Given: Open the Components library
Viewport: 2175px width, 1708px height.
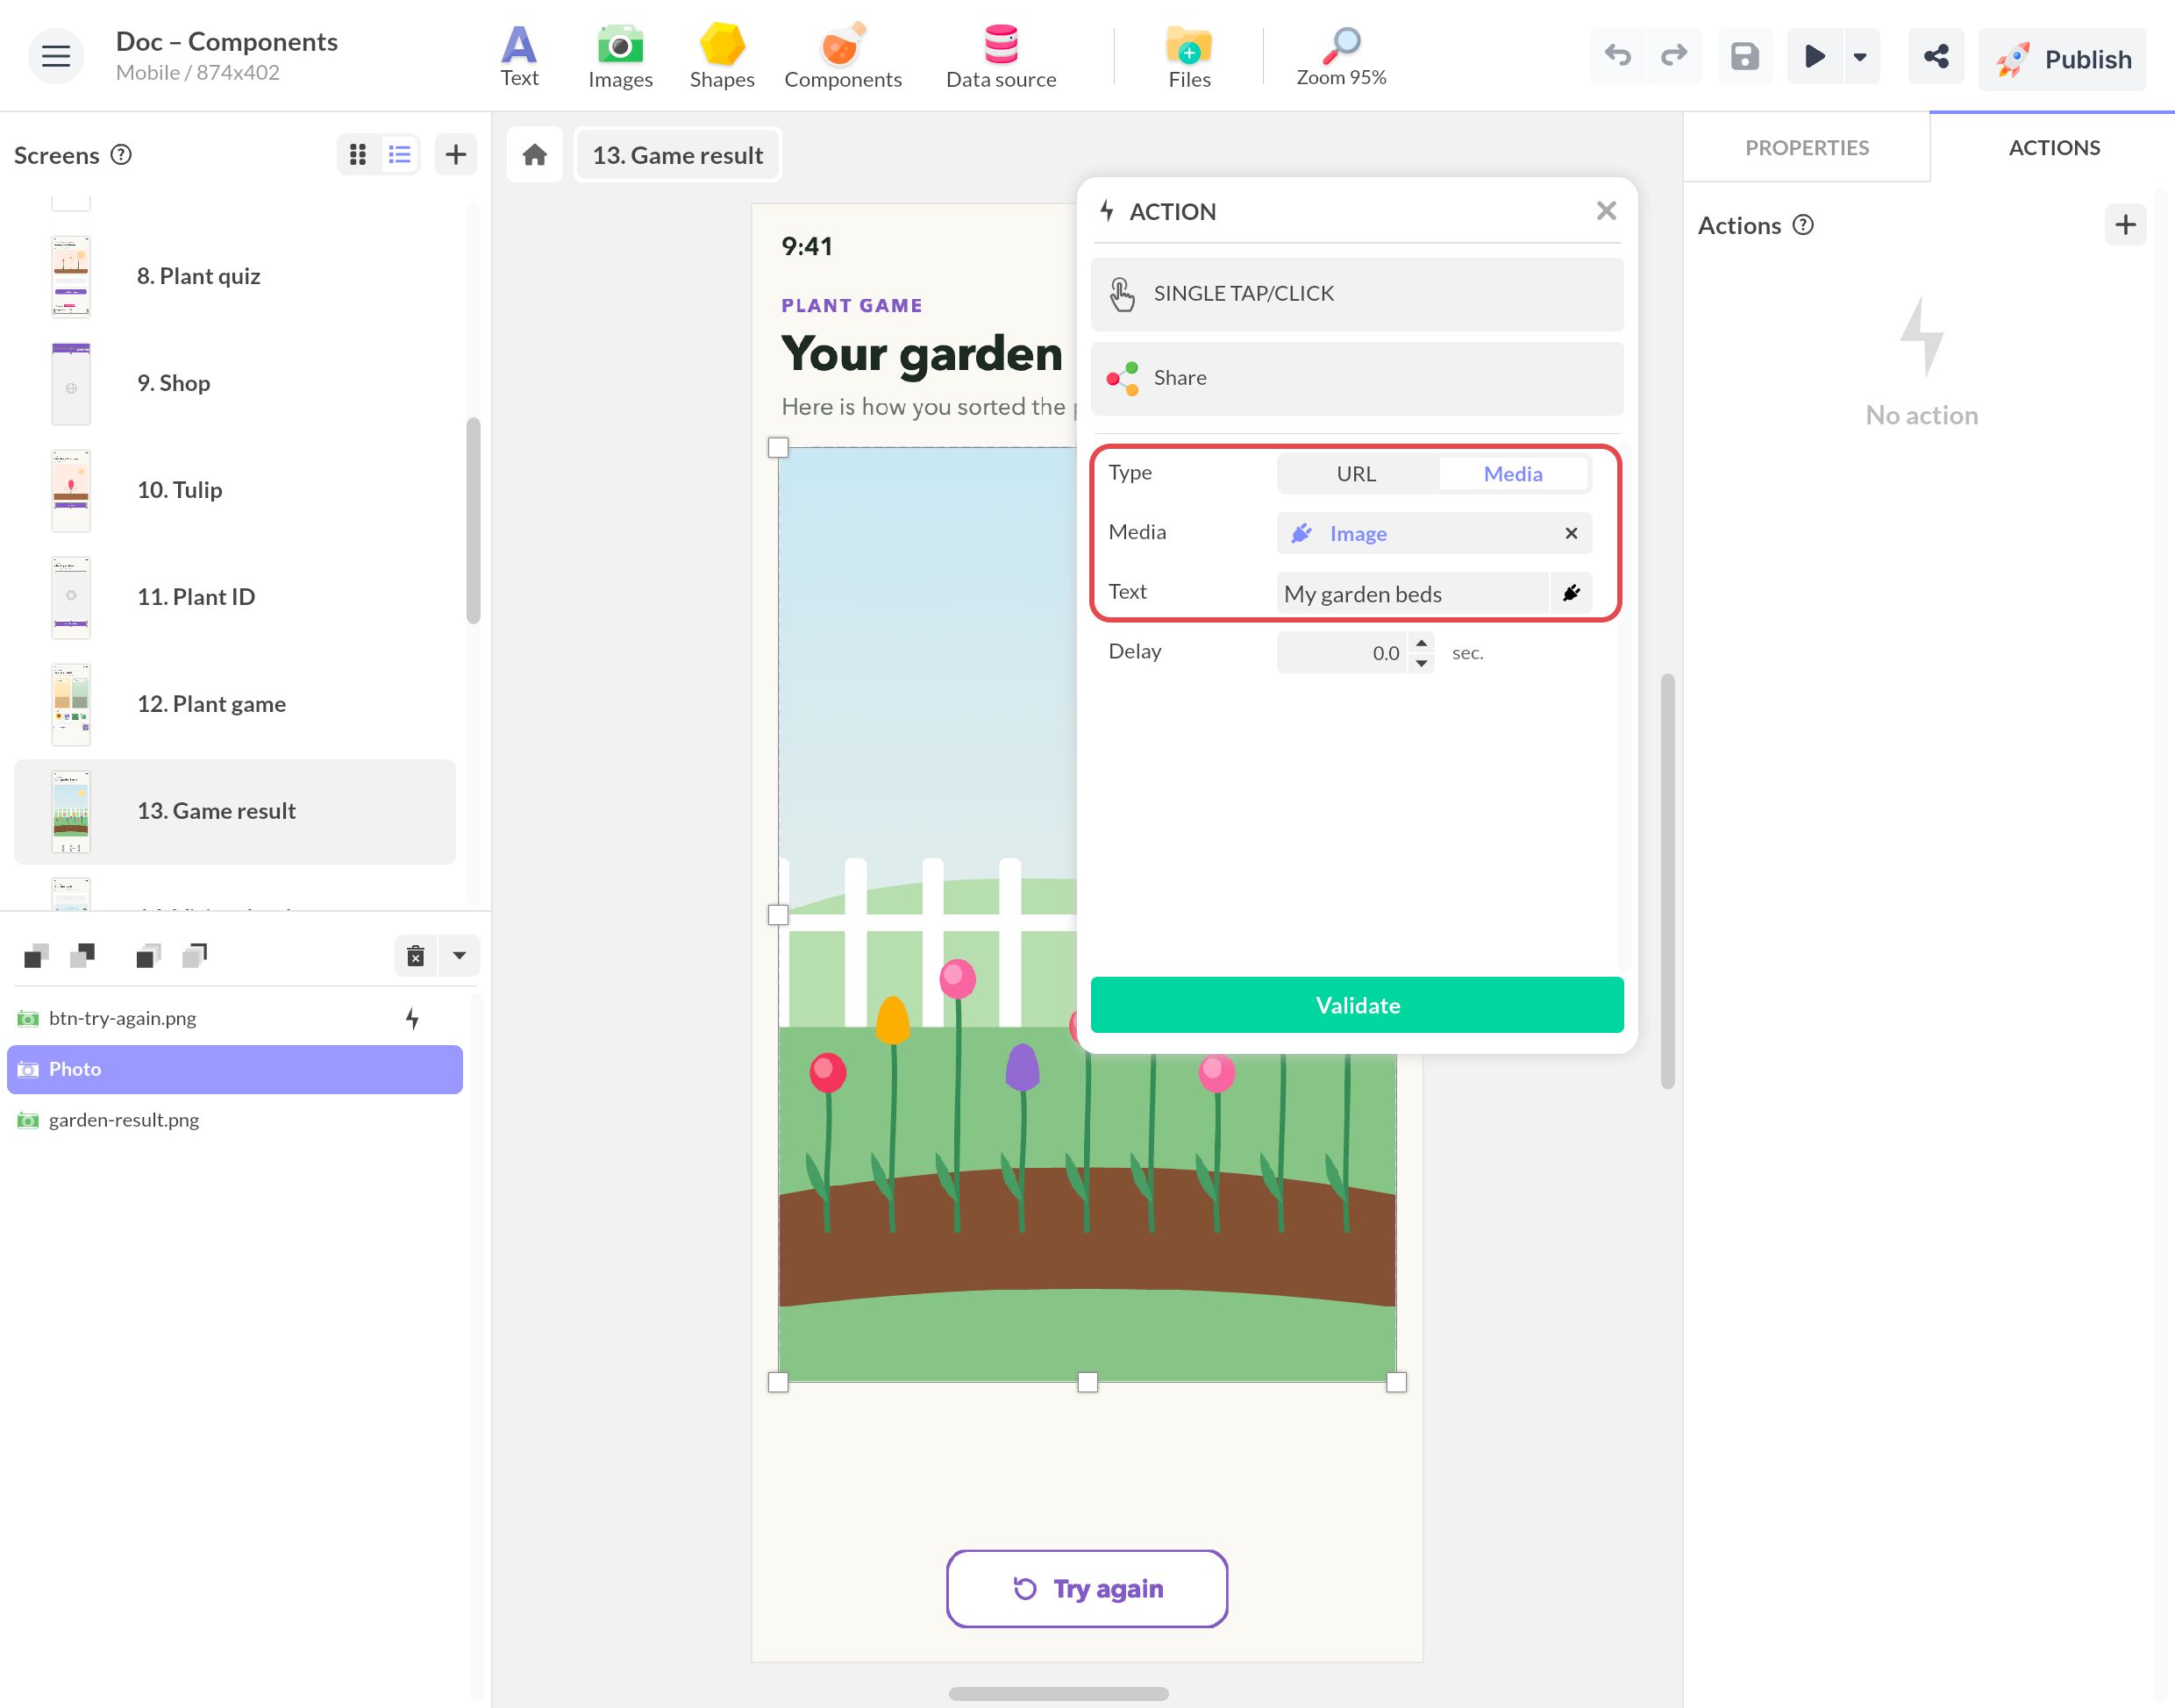Looking at the screenshot, I should pyautogui.click(x=842, y=56).
